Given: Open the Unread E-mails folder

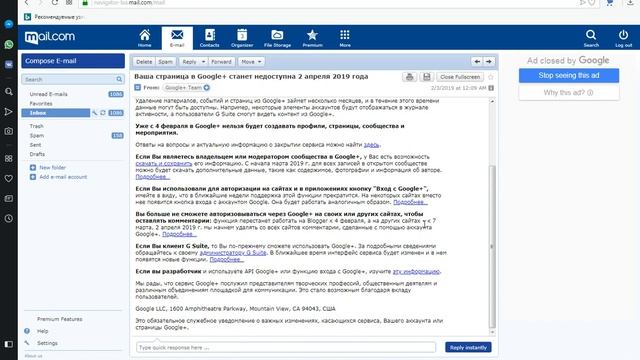Looking at the screenshot, I should (48, 94).
